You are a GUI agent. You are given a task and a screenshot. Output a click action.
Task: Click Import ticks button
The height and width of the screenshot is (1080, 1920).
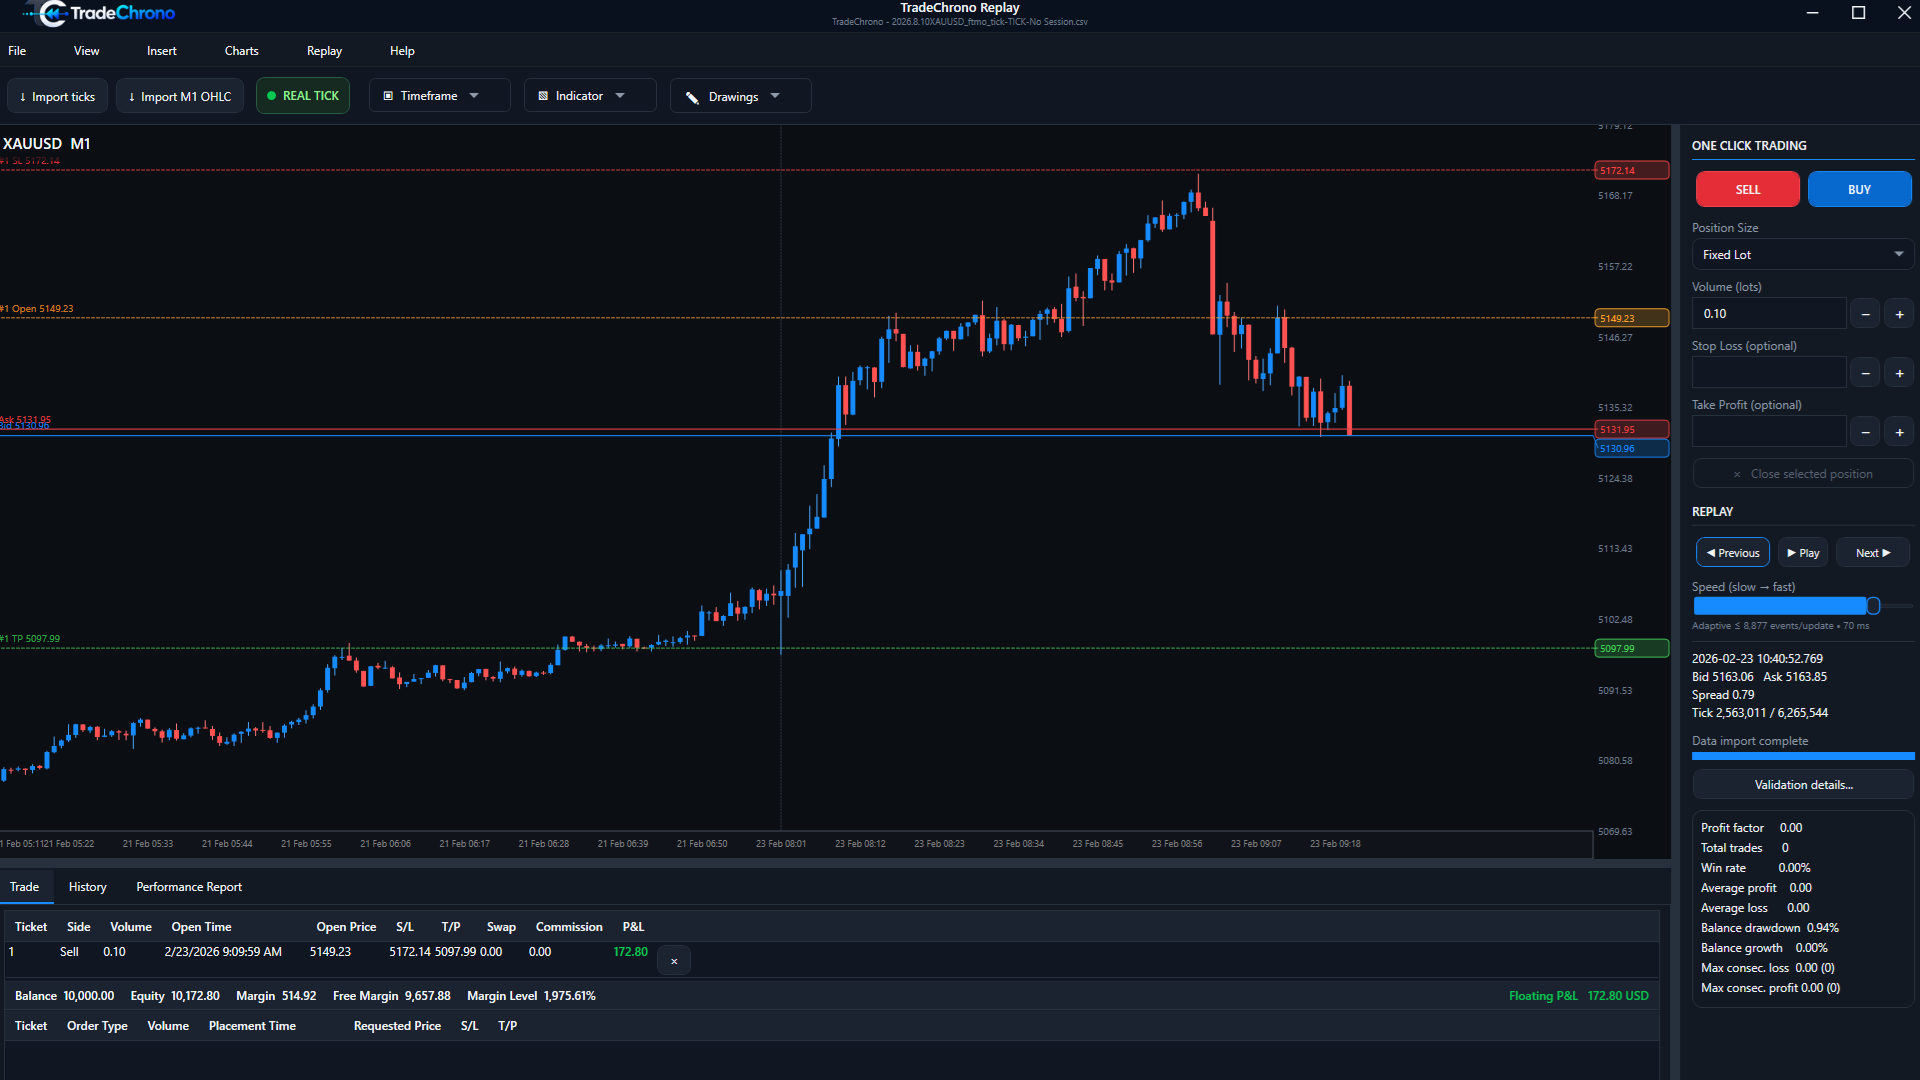57,96
